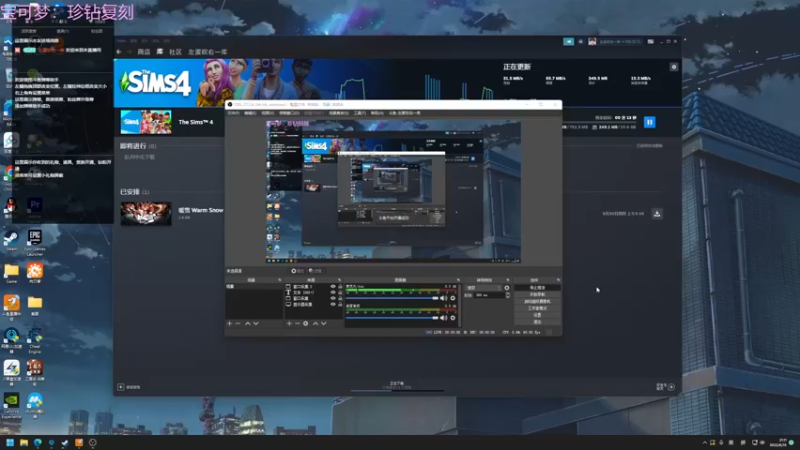Open File Explorer from taskbar
The image size is (800, 450).
24,443
